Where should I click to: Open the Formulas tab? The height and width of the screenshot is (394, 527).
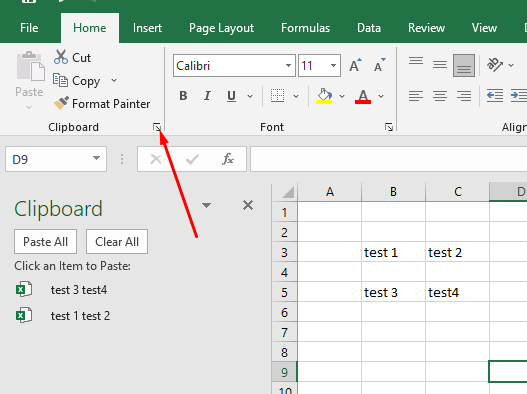pos(306,28)
